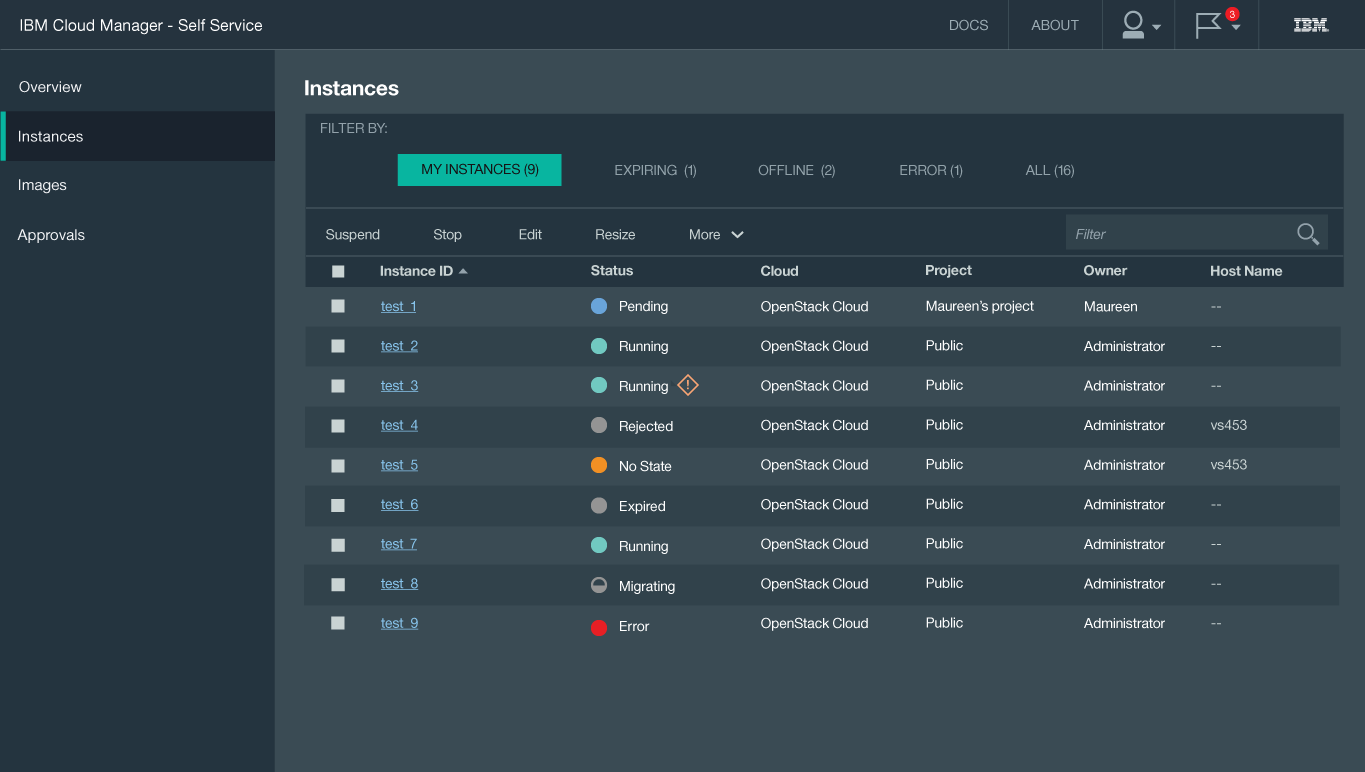This screenshot has width=1365, height=772.
Task: Tick the checkbox for test_4
Action: coord(338,425)
